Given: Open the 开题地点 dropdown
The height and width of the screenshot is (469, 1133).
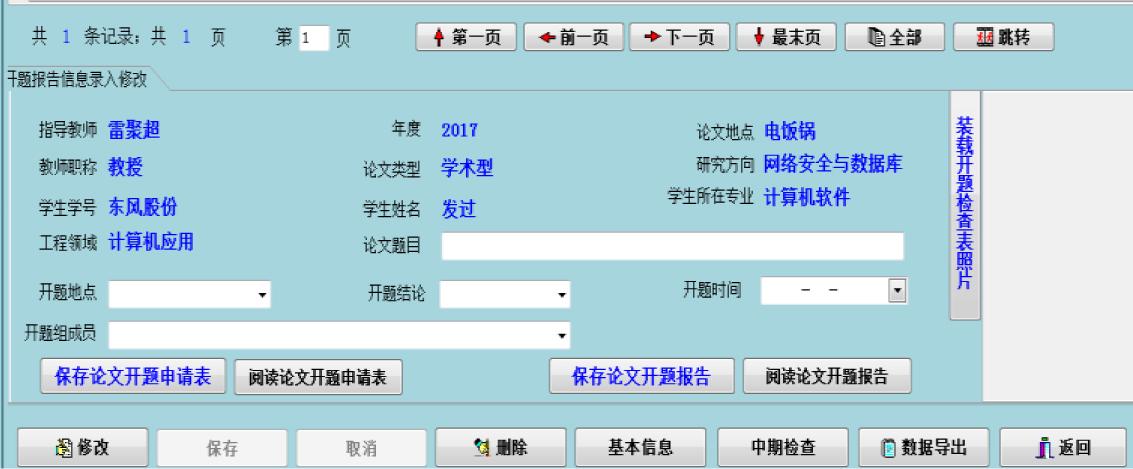Looking at the screenshot, I should (263, 295).
